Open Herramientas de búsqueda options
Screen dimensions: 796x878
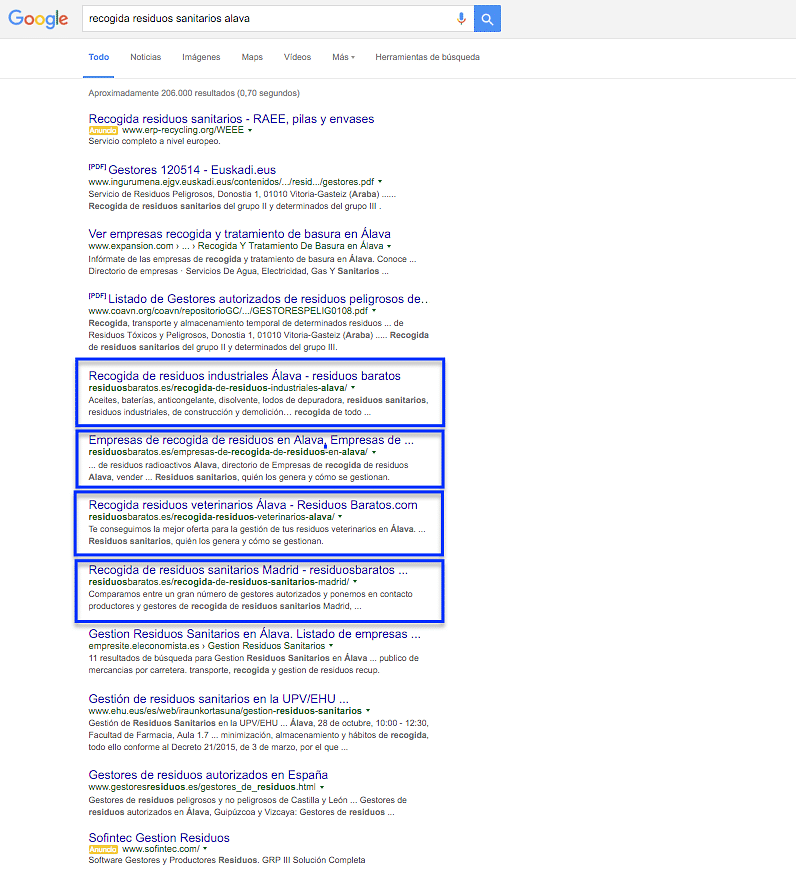427,57
